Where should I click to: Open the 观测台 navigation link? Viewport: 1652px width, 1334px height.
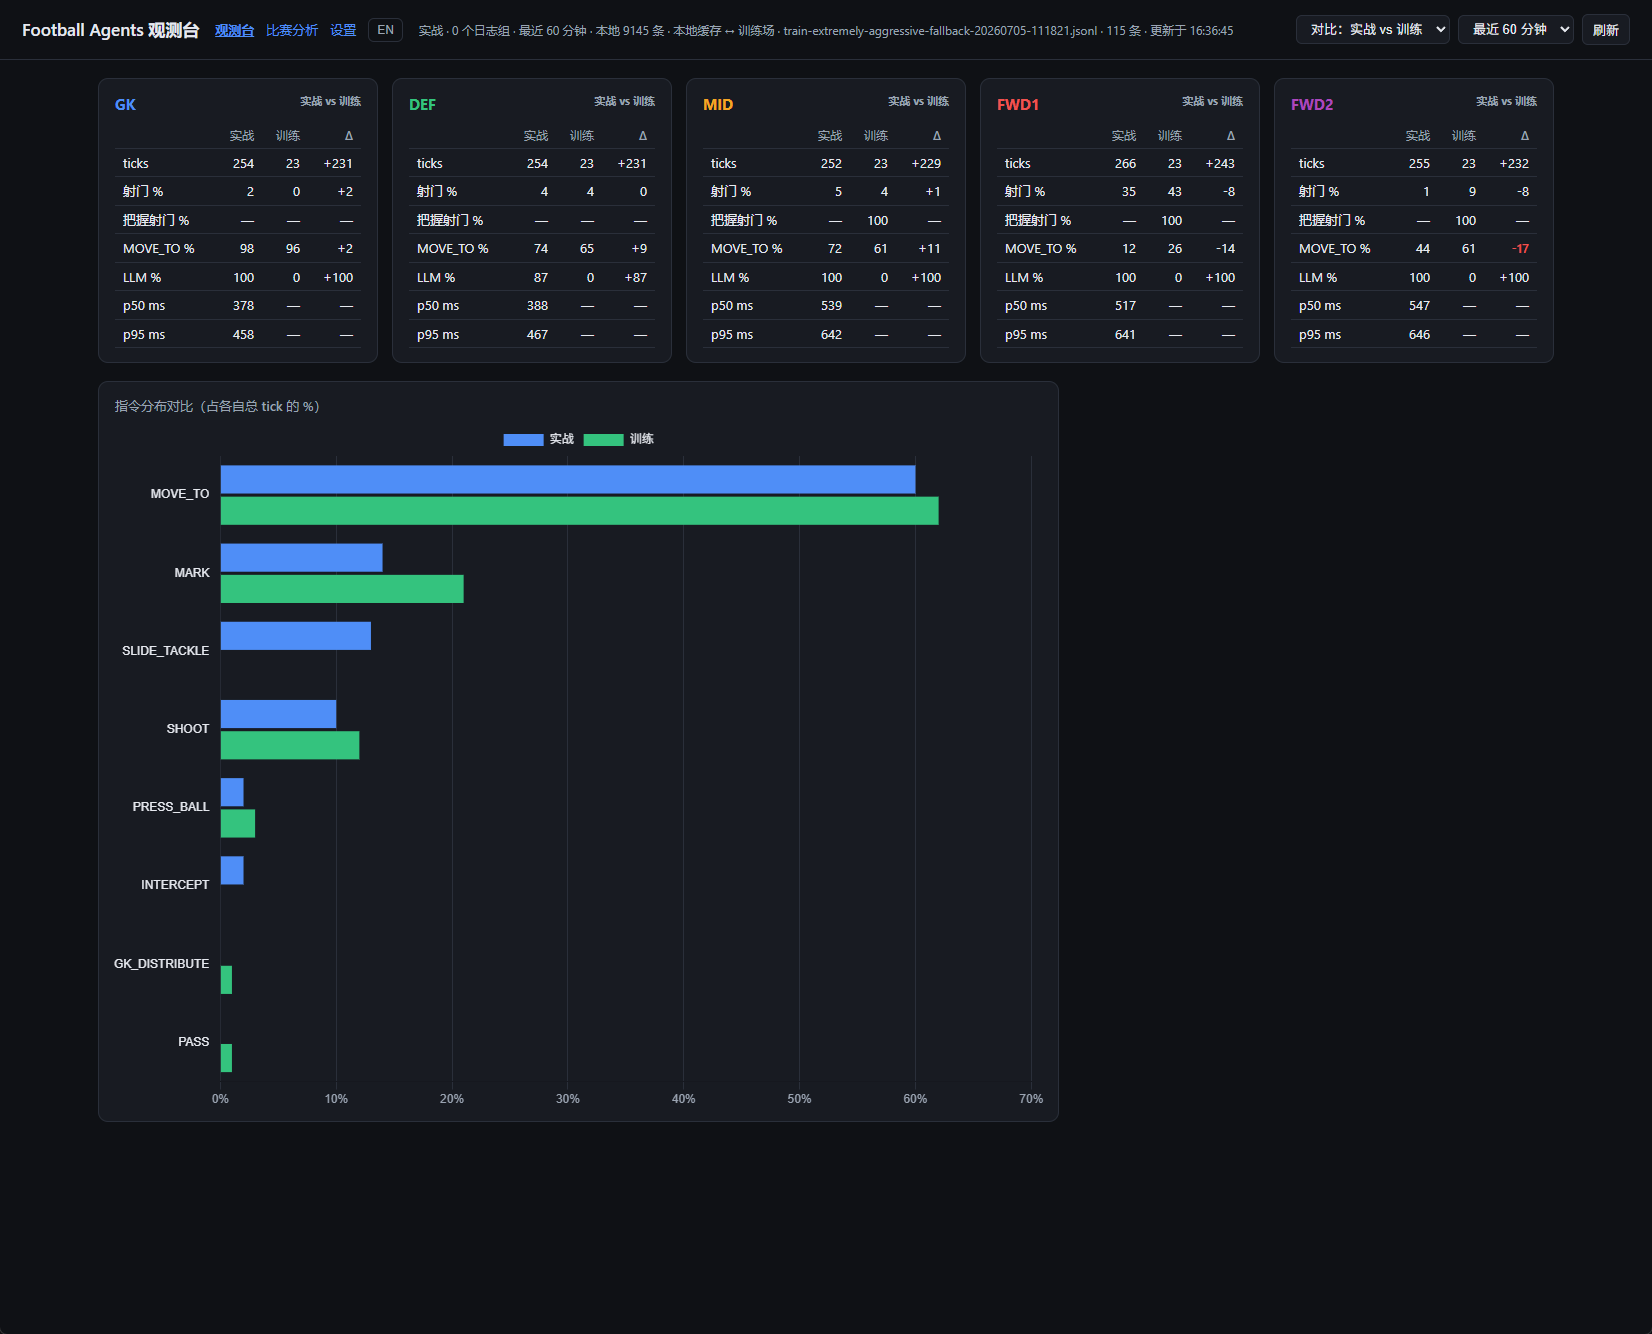tap(234, 30)
